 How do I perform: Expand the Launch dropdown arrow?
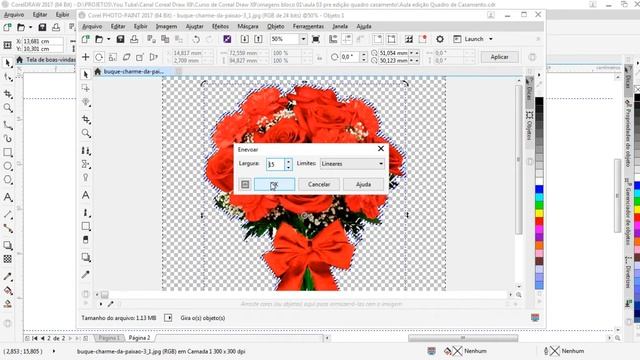[x=491, y=39]
